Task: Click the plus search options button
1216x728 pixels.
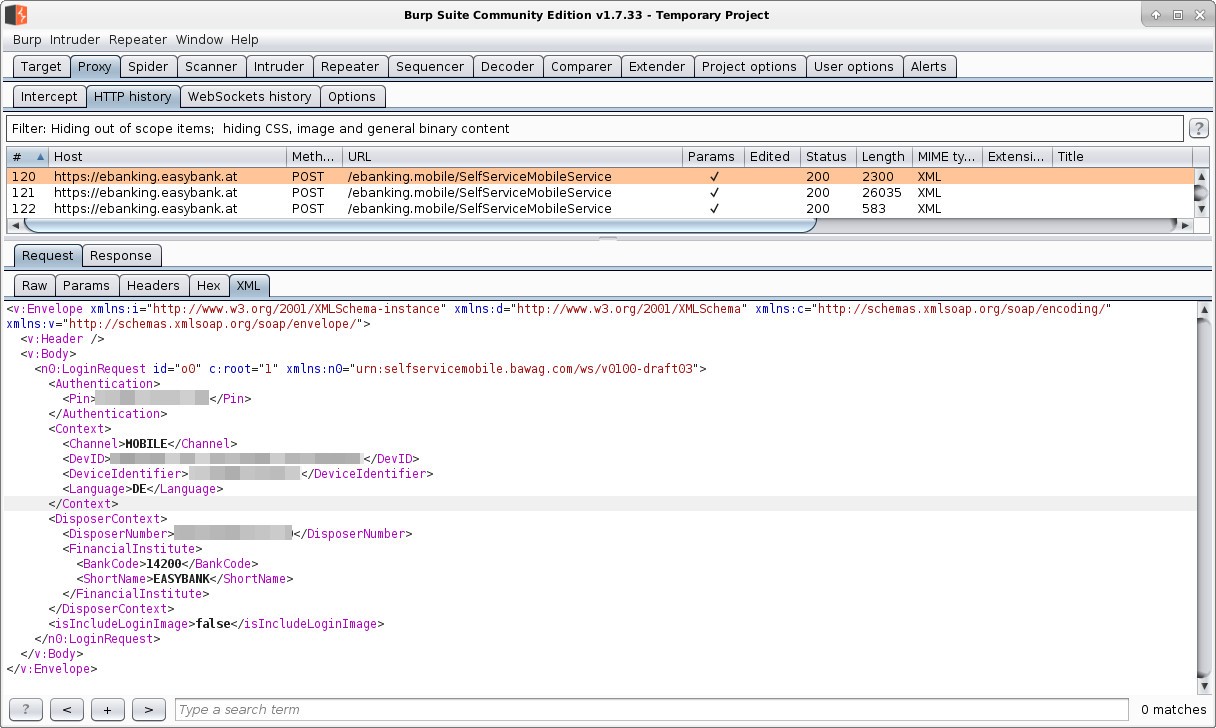Action: [107, 709]
